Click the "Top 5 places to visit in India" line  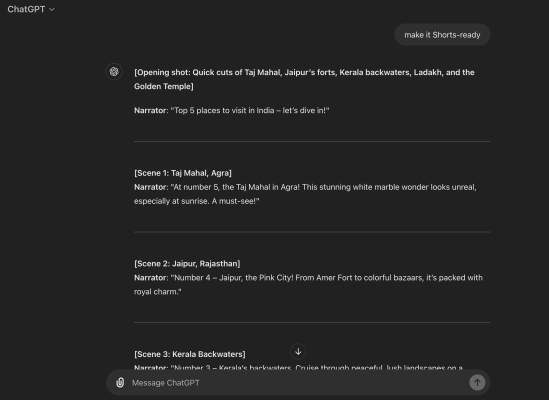232,111
